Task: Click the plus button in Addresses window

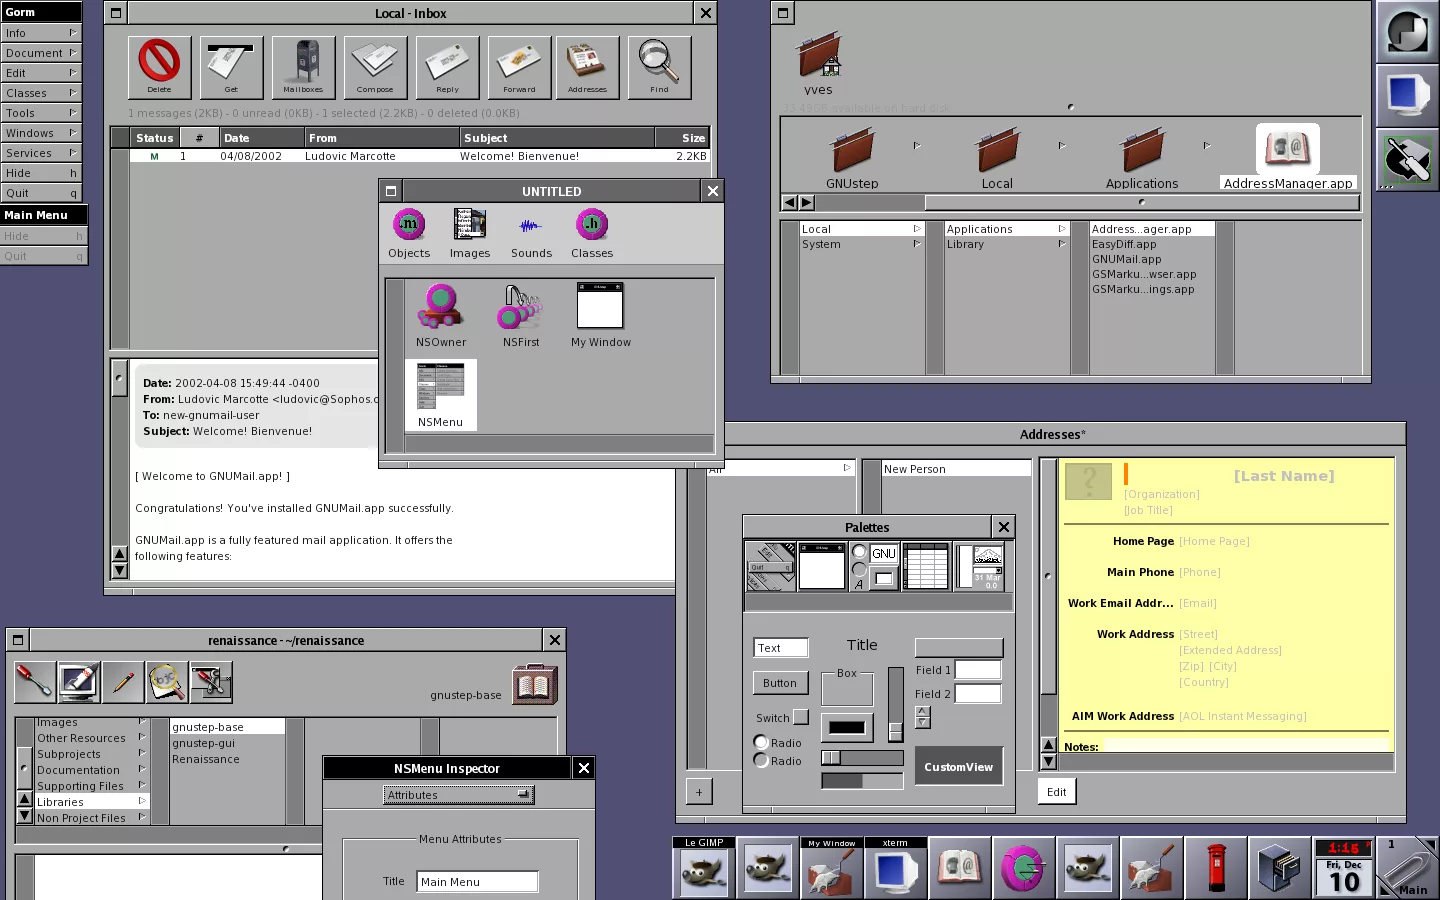Action: click(x=699, y=792)
